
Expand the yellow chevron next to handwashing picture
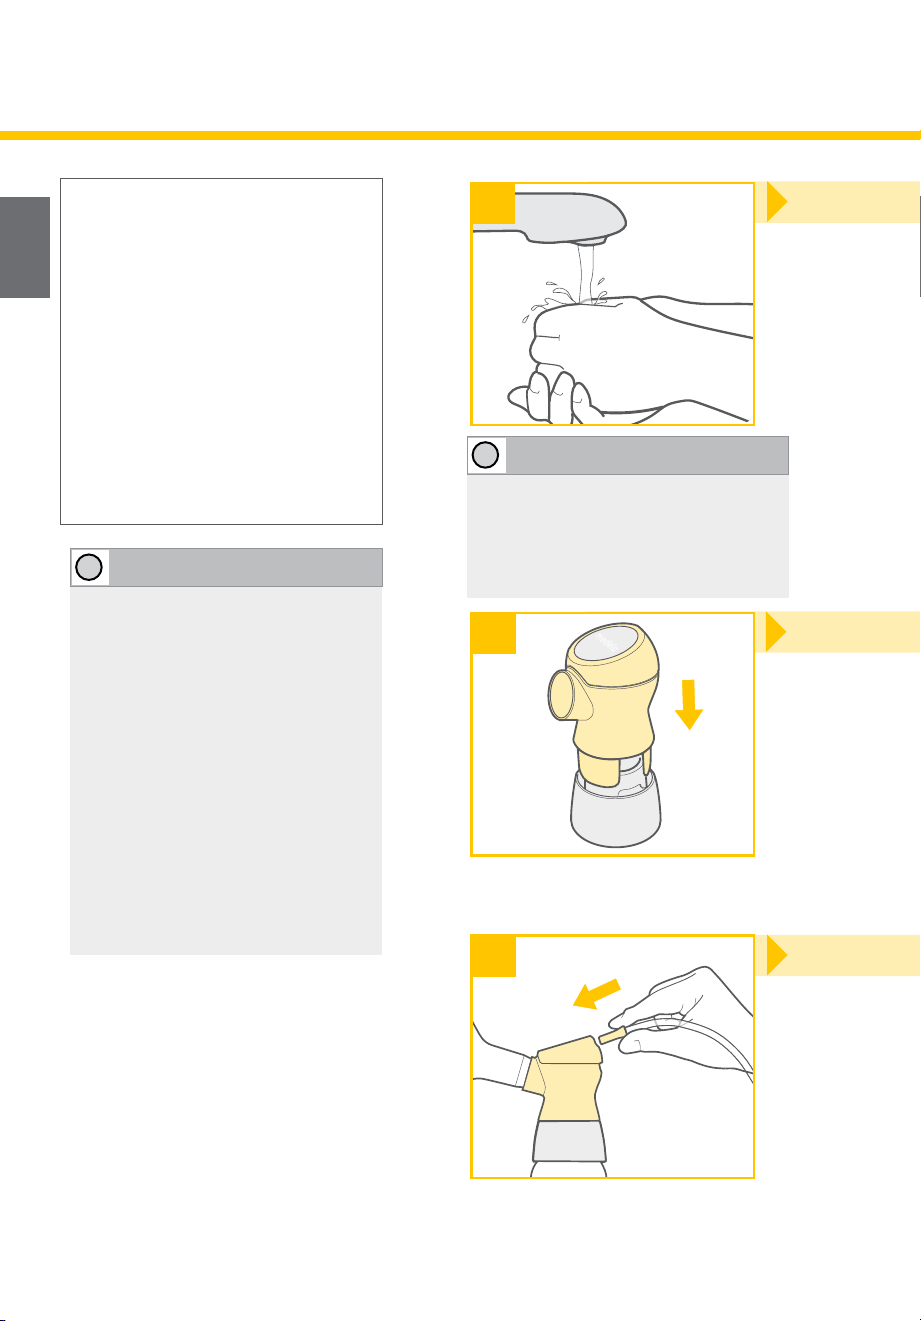coord(779,202)
